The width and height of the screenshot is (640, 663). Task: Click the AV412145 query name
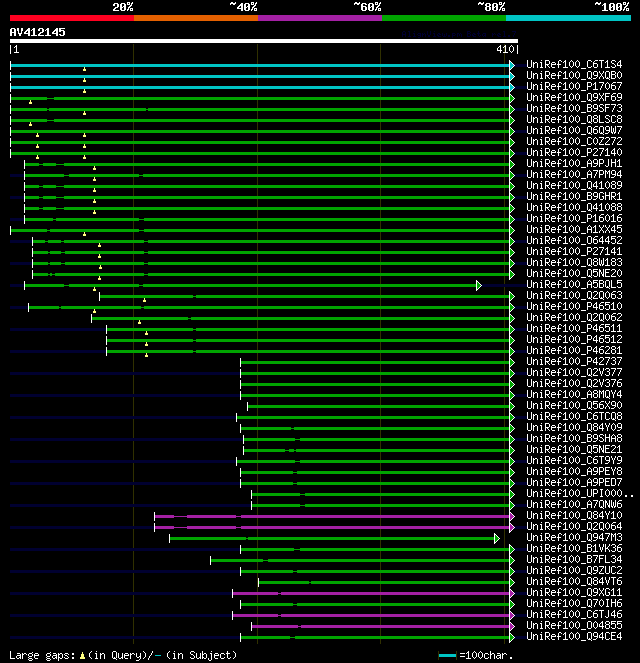(x=37, y=32)
